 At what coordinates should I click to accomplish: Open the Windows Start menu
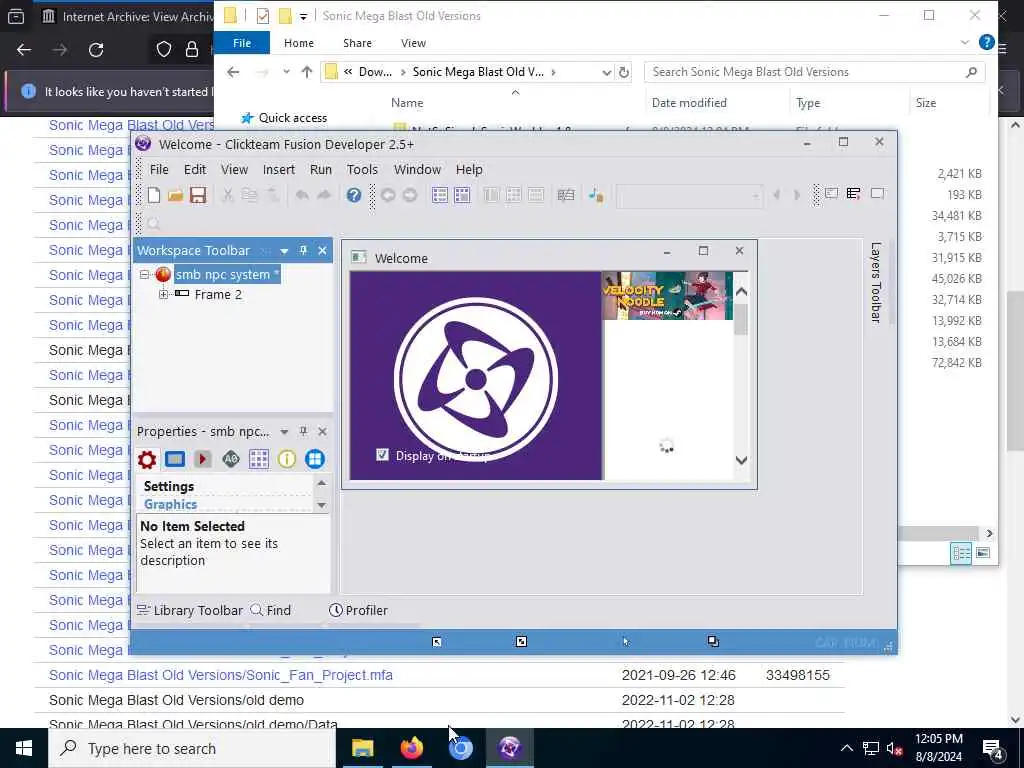(24, 748)
